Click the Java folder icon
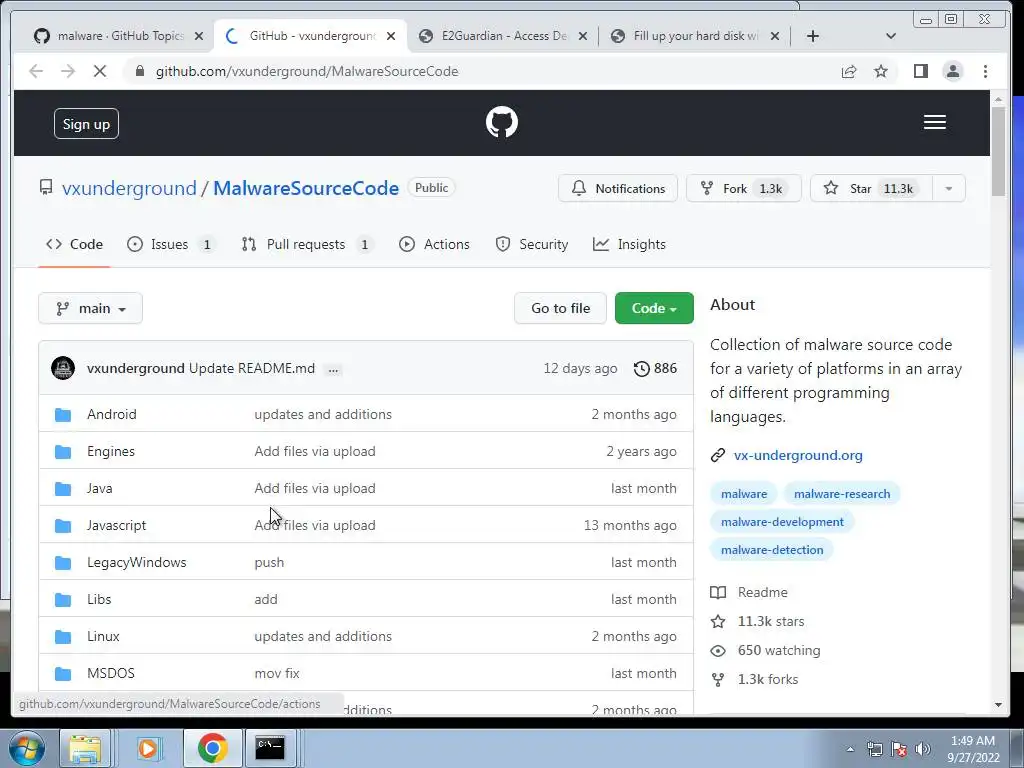The height and width of the screenshot is (768, 1024). 63,488
